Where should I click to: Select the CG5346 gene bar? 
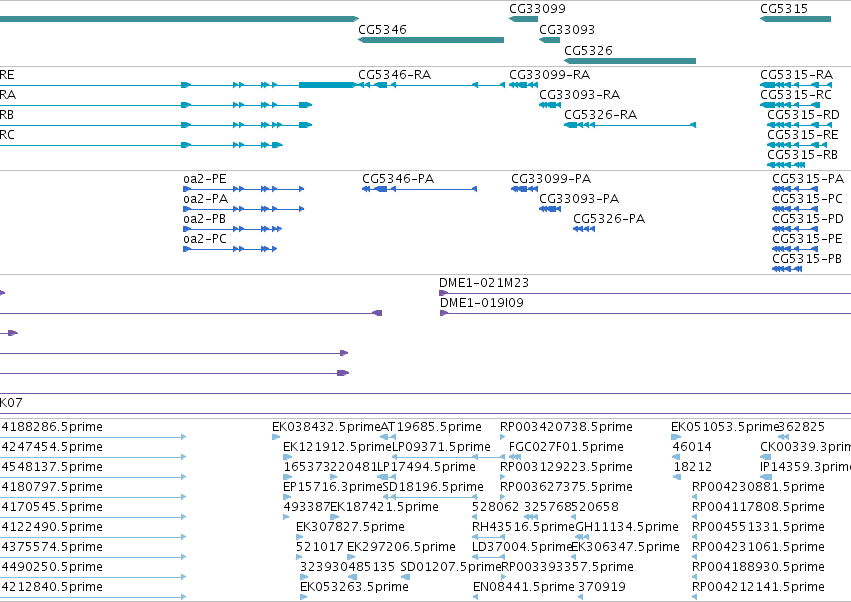[x=431, y=40]
